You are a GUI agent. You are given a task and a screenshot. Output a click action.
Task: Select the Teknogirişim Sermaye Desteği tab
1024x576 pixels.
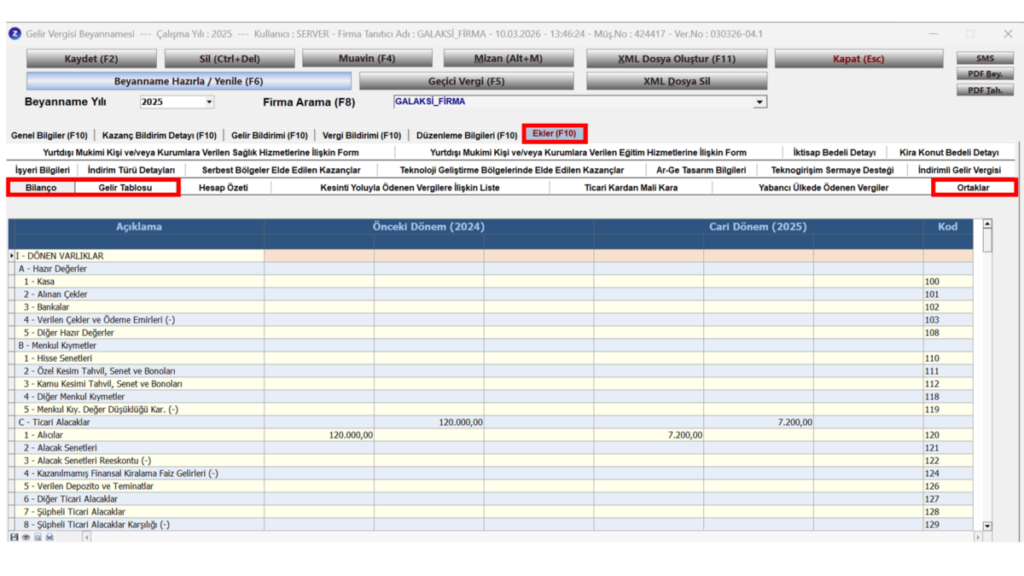[832, 170]
